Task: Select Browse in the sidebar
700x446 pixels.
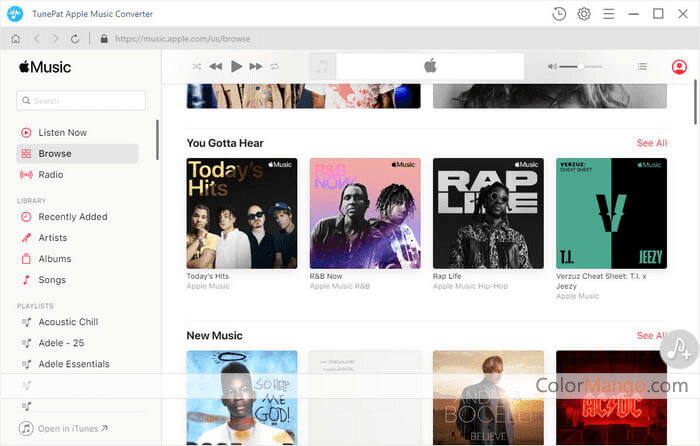Action: tap(77, 154)
